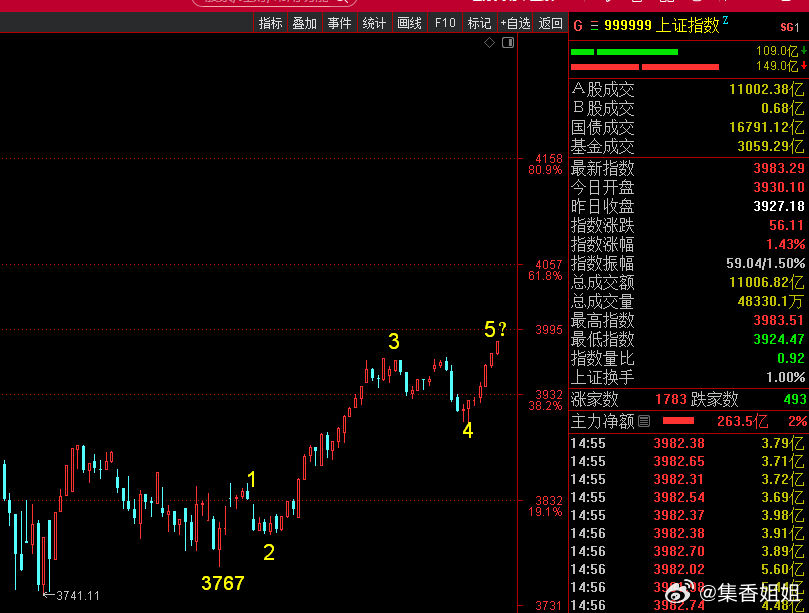Add to watchlist with +自选
The width and height of the screenshot is (809, 613).
click(x=515, y=23)
